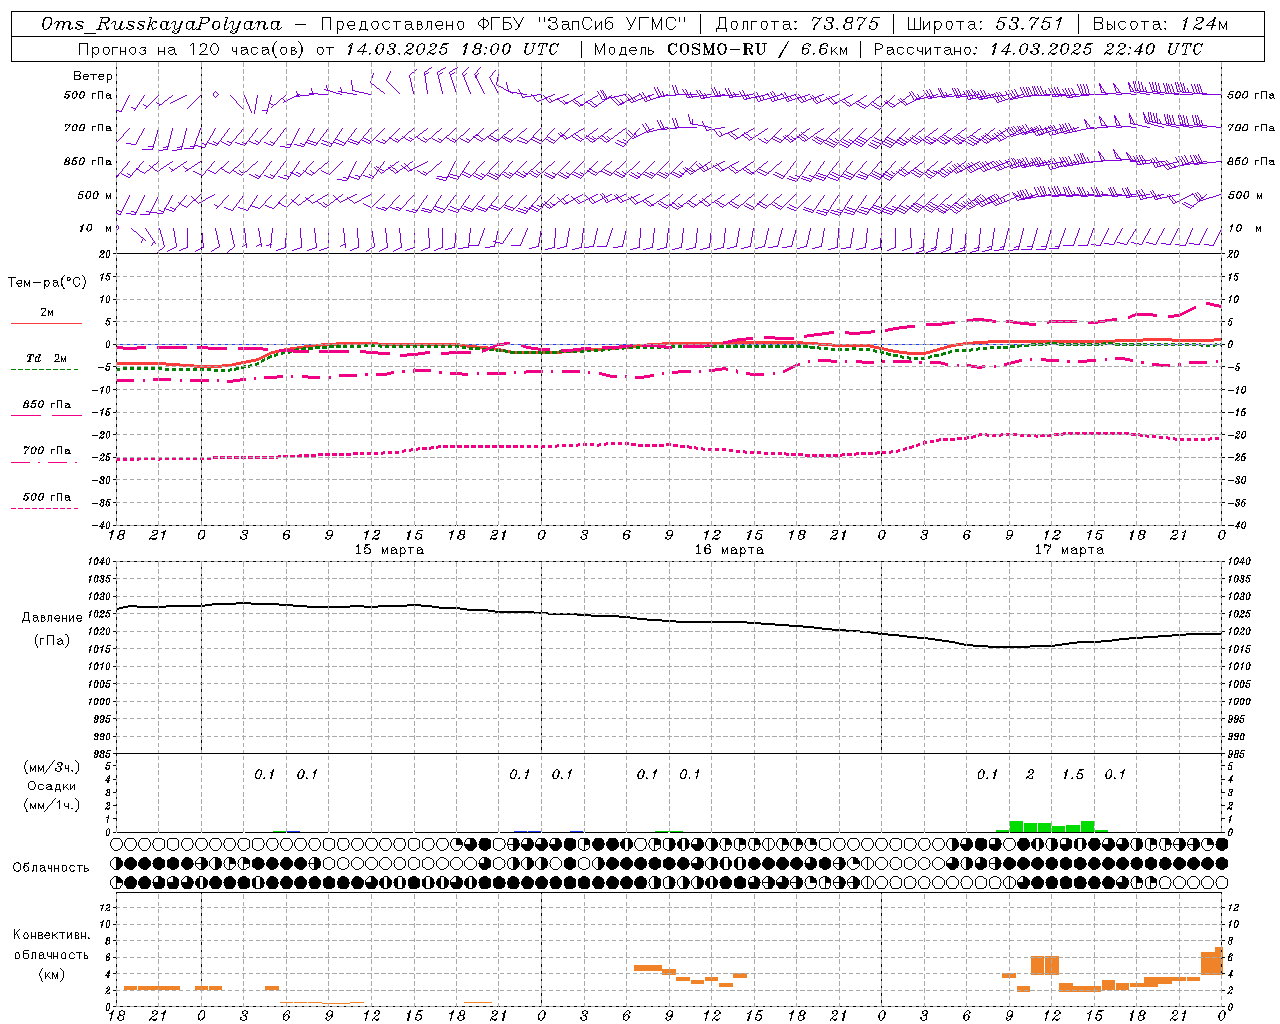Click the Облачность cloud cover label
This screenshot has width=1280, height=1024.
coord(51,868)
